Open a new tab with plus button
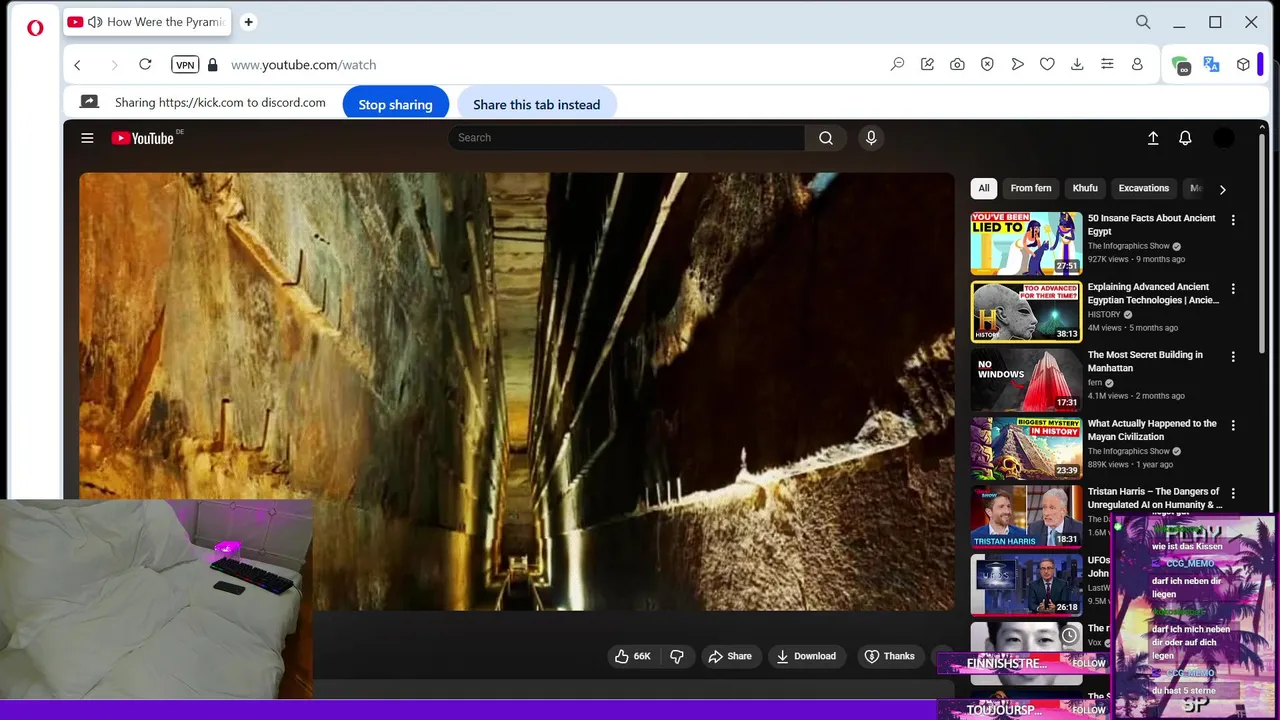The image size is (1280, 720). pyautogui.click(x=248, y=22)
